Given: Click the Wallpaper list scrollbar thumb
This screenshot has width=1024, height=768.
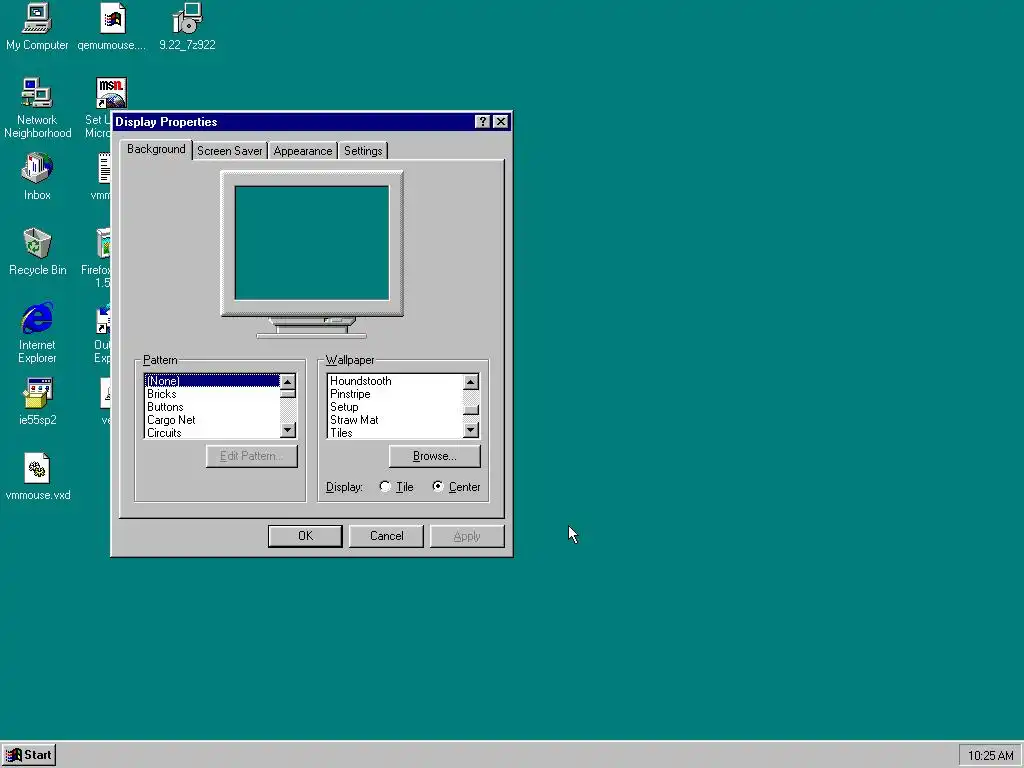Looking at the screenshot, I should [x=471, y=410].
